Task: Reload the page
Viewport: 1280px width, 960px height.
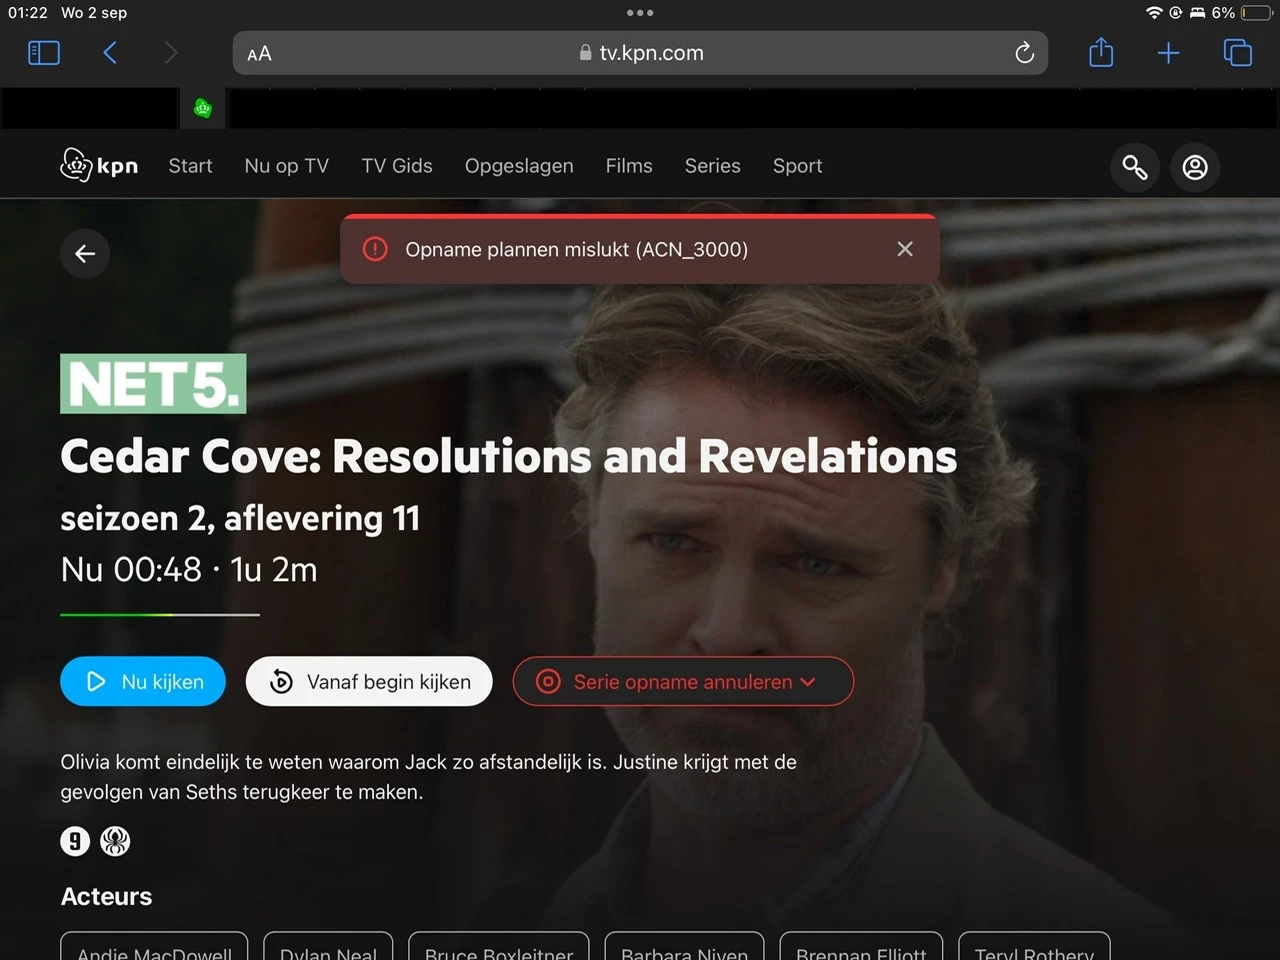Action: [x=1024, y=53]
